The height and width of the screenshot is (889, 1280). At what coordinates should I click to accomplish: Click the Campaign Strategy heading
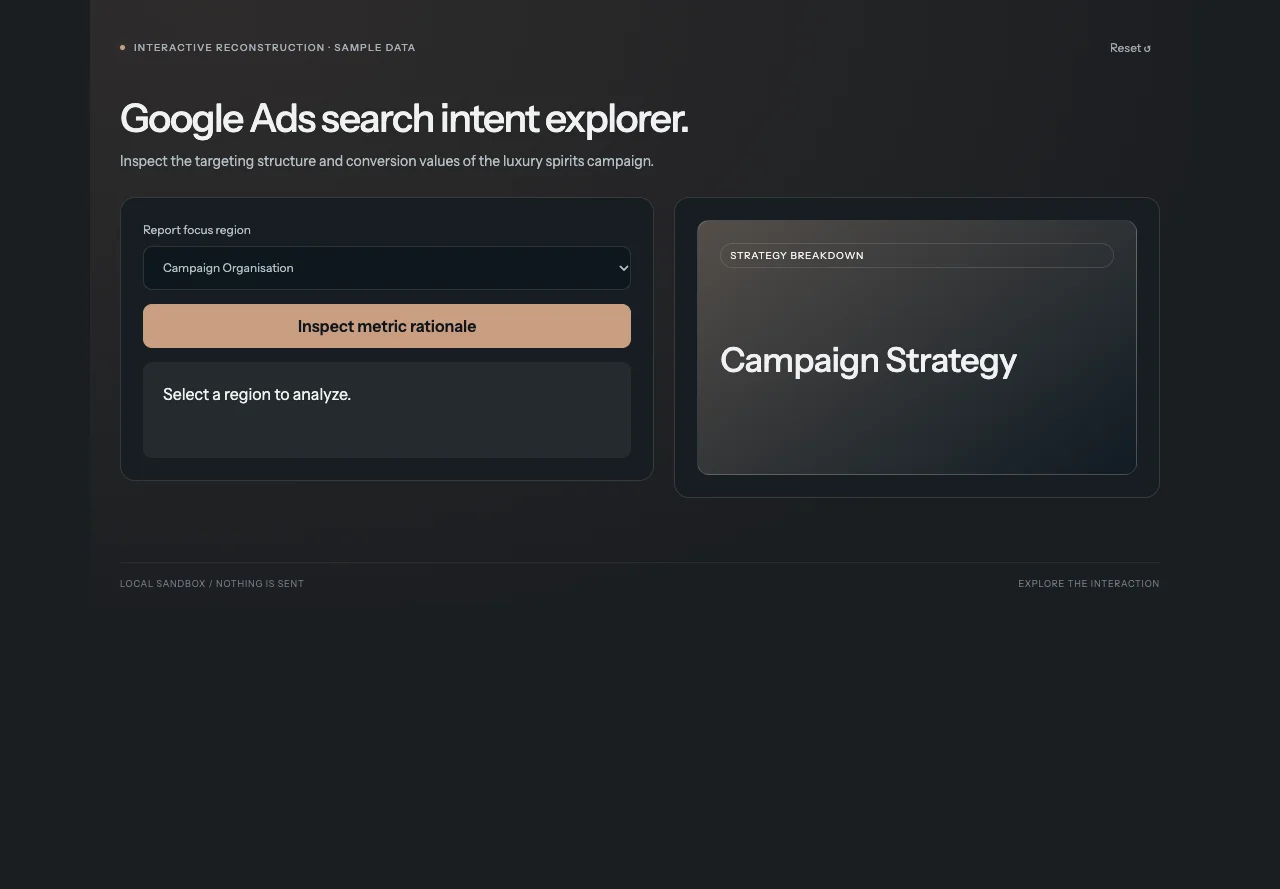(x=868, y=360)
